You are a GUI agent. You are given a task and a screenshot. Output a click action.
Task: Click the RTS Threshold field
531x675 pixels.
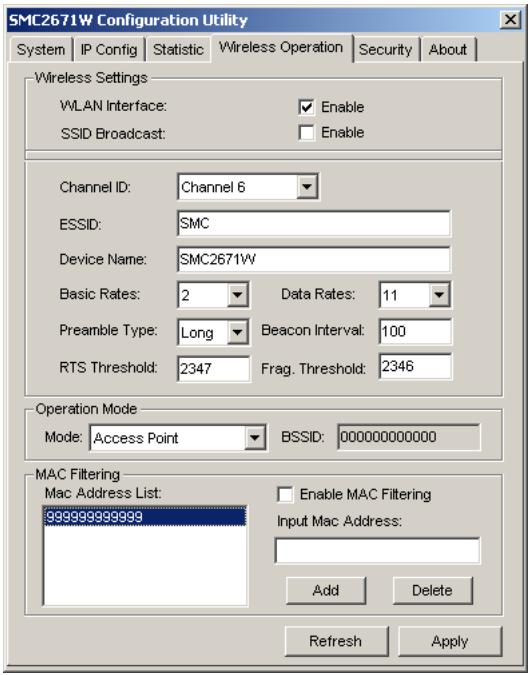(x=213, y=368)
